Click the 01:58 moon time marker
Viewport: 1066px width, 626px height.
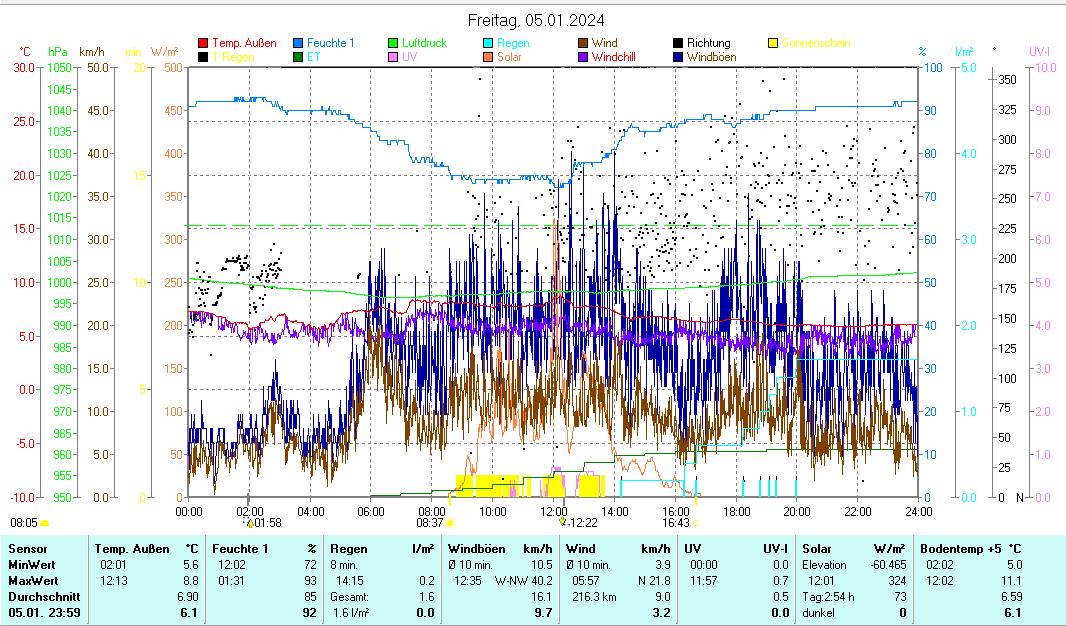click(x=266, y=522)
